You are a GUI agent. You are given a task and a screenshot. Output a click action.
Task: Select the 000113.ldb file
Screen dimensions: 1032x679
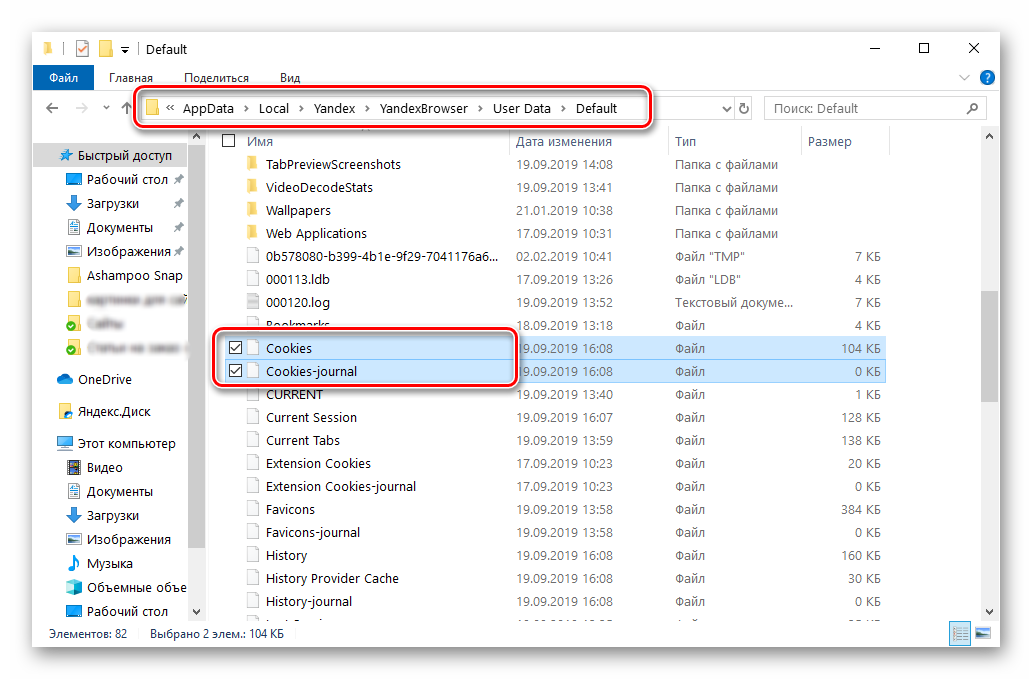297,280
